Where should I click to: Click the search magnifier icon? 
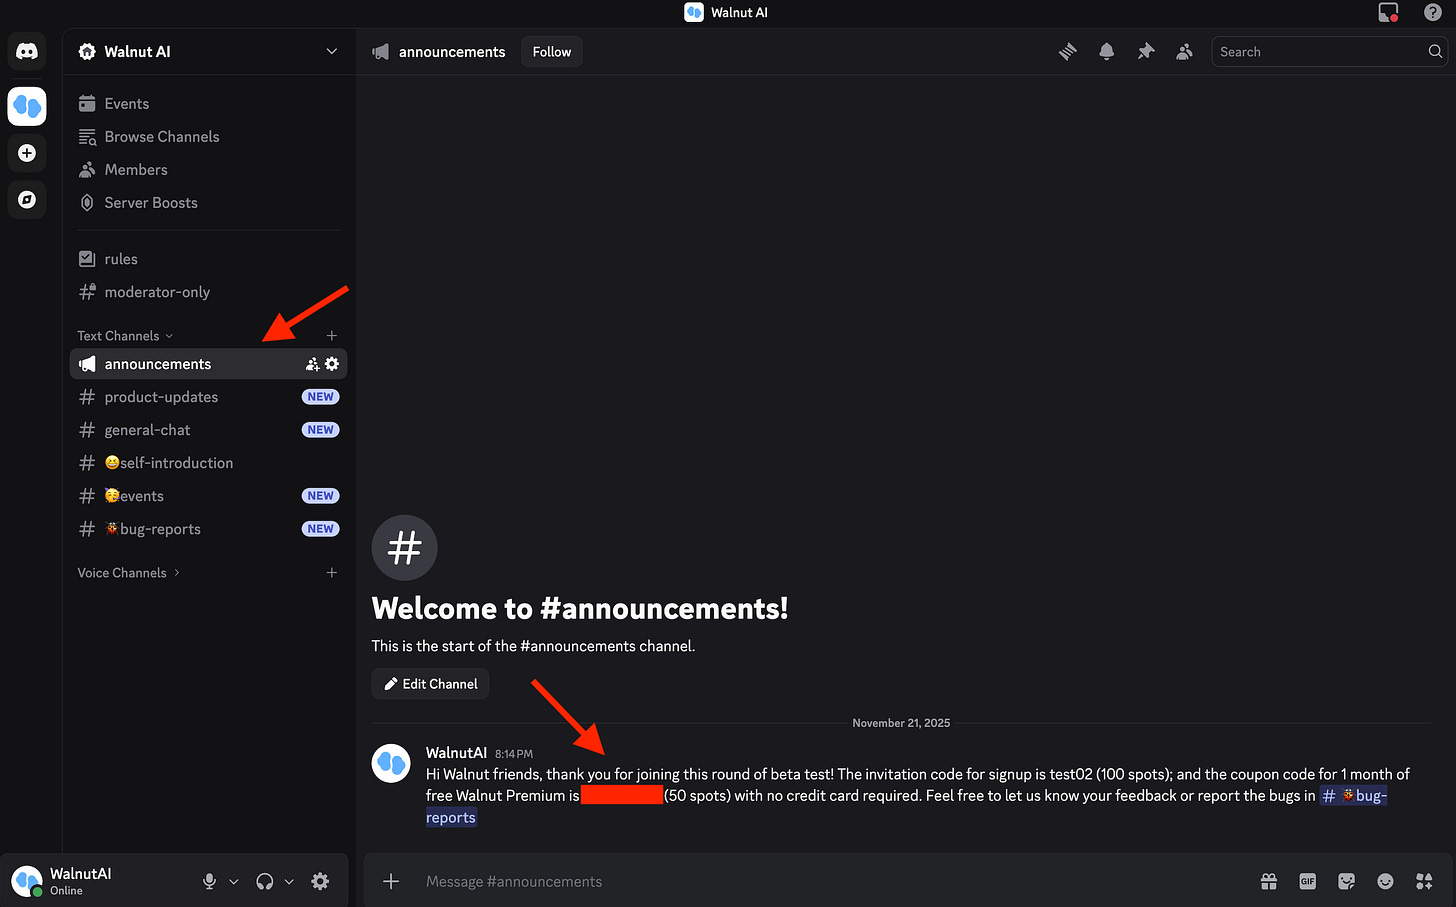point(1435,52)
